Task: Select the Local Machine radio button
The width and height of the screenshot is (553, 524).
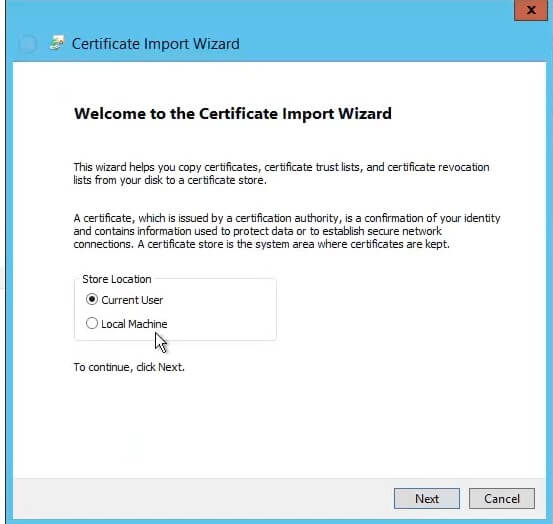Action: [92, 323]
